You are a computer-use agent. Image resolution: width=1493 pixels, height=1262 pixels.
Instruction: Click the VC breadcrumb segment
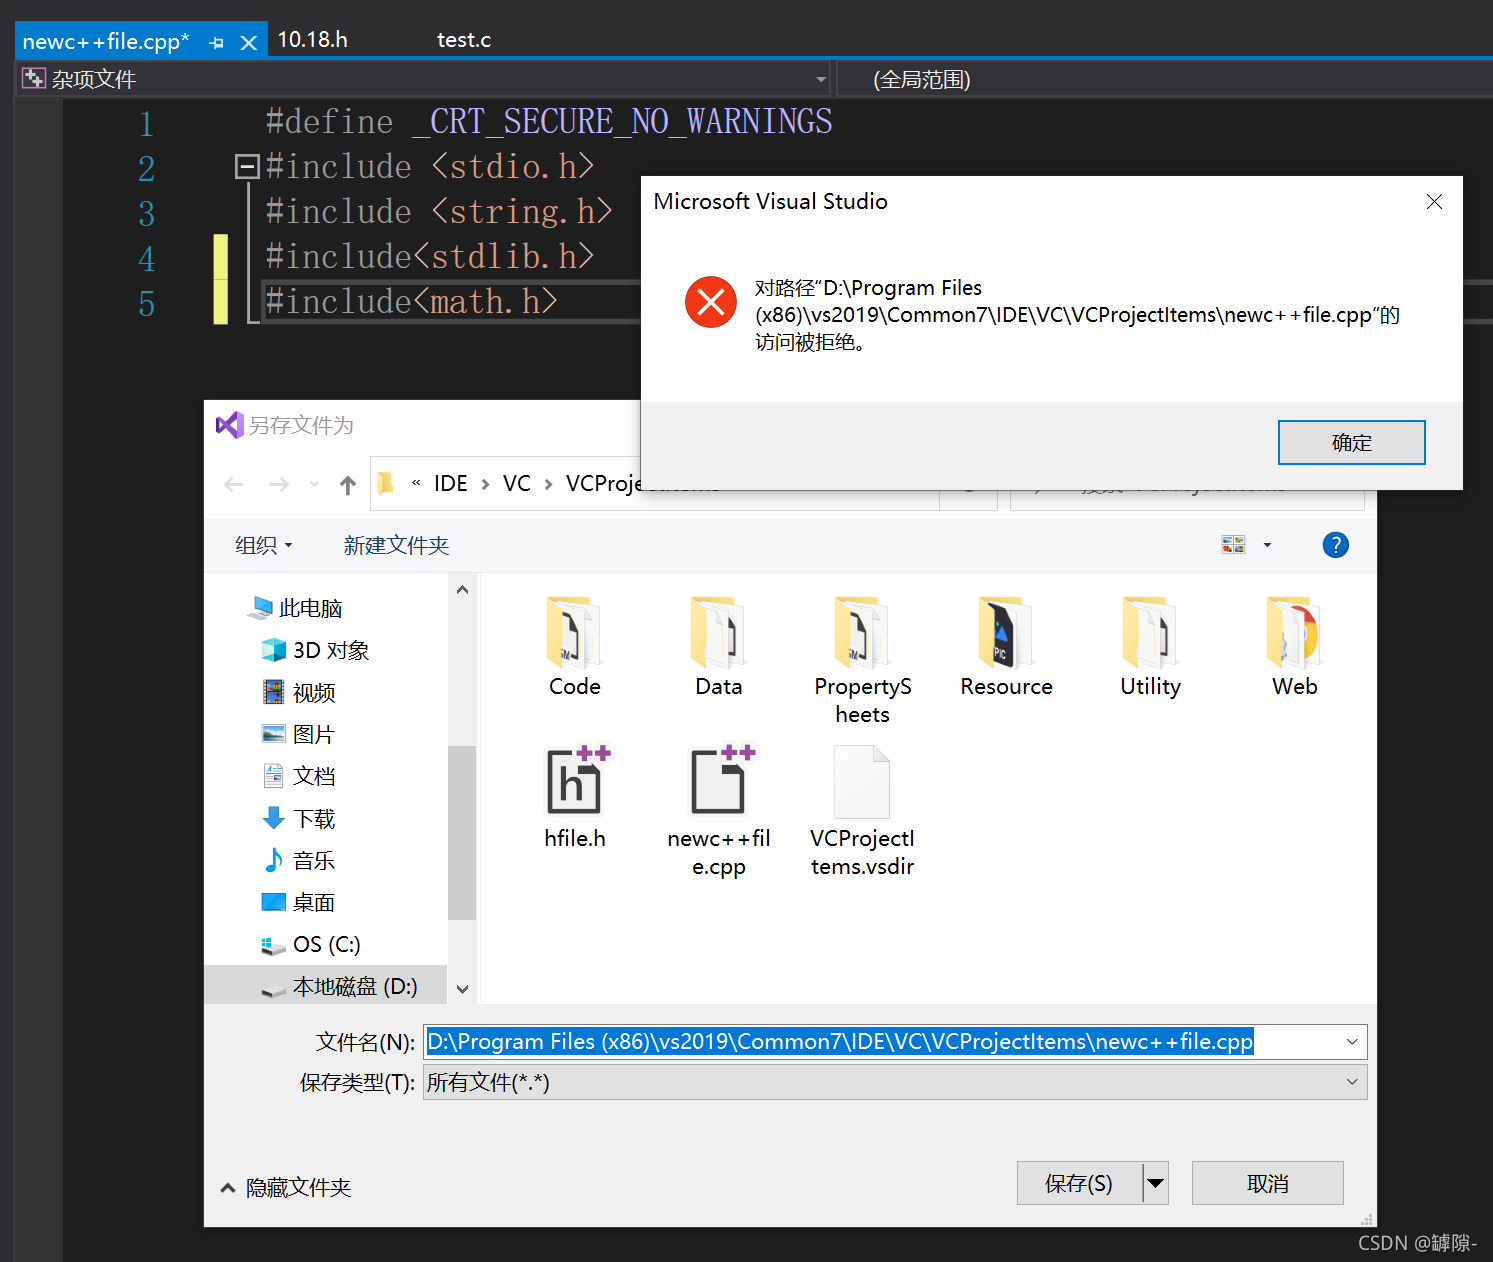(517, 484)
